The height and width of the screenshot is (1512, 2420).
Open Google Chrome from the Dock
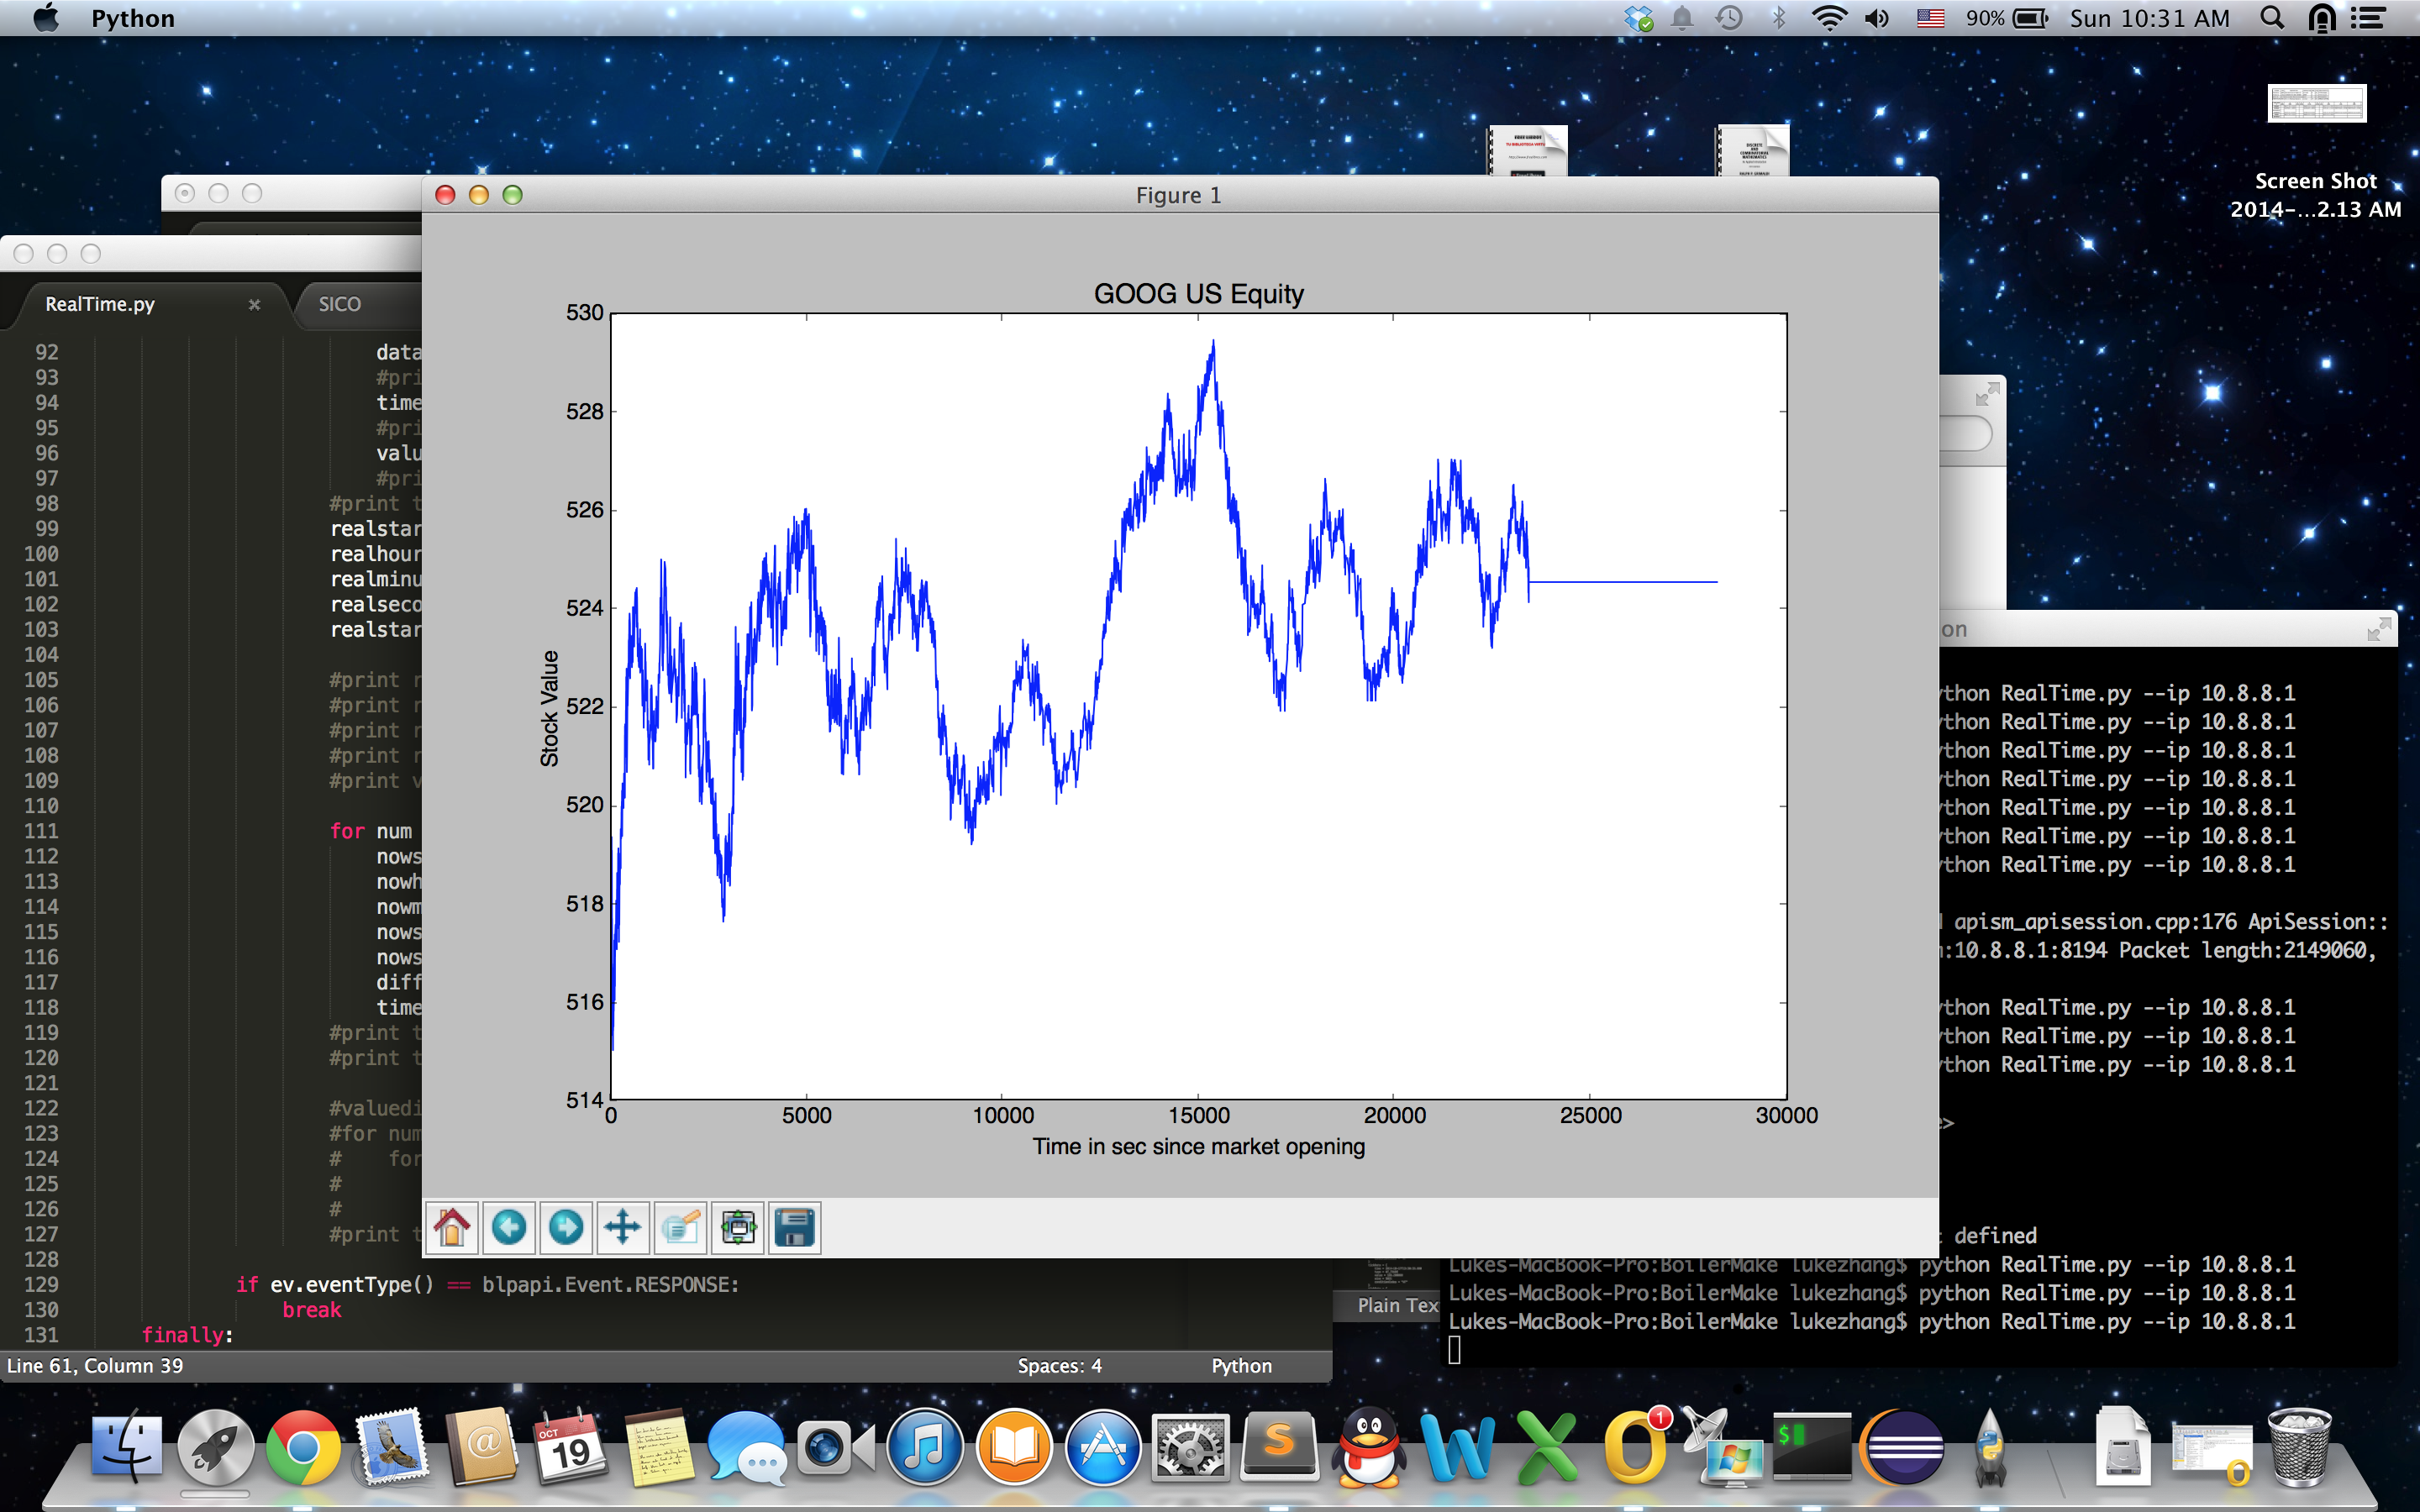pos(302,1448)
